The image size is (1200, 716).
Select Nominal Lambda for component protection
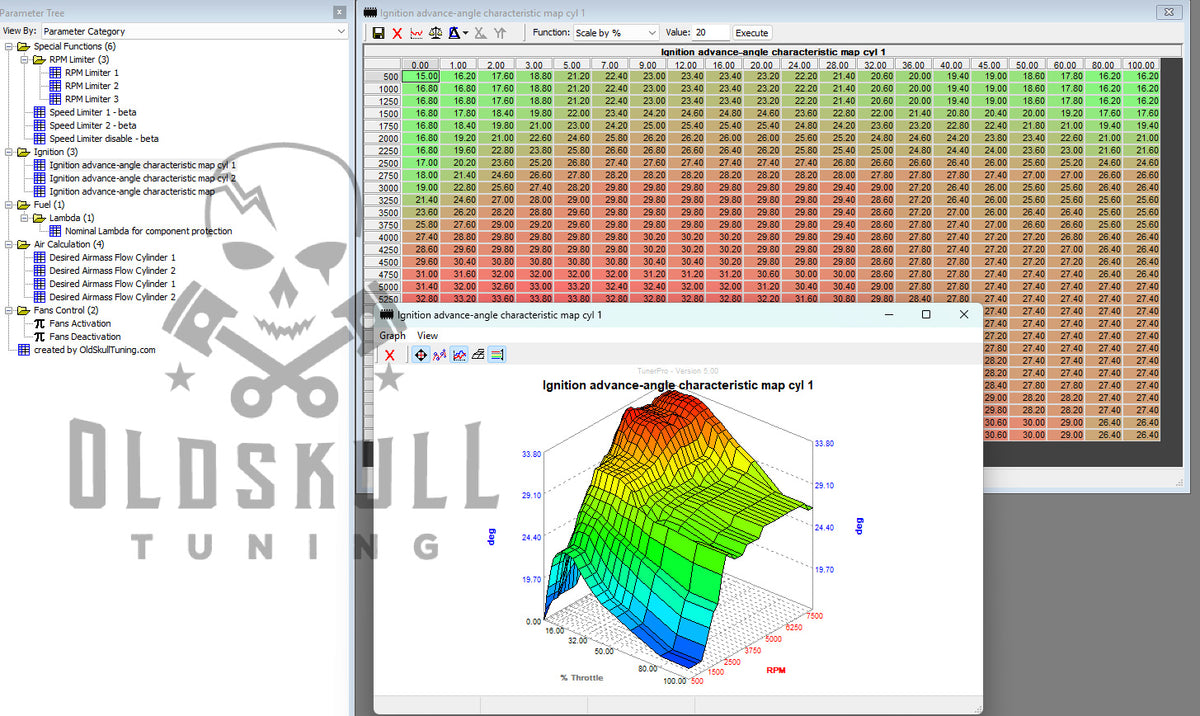[x=148, y=231]
